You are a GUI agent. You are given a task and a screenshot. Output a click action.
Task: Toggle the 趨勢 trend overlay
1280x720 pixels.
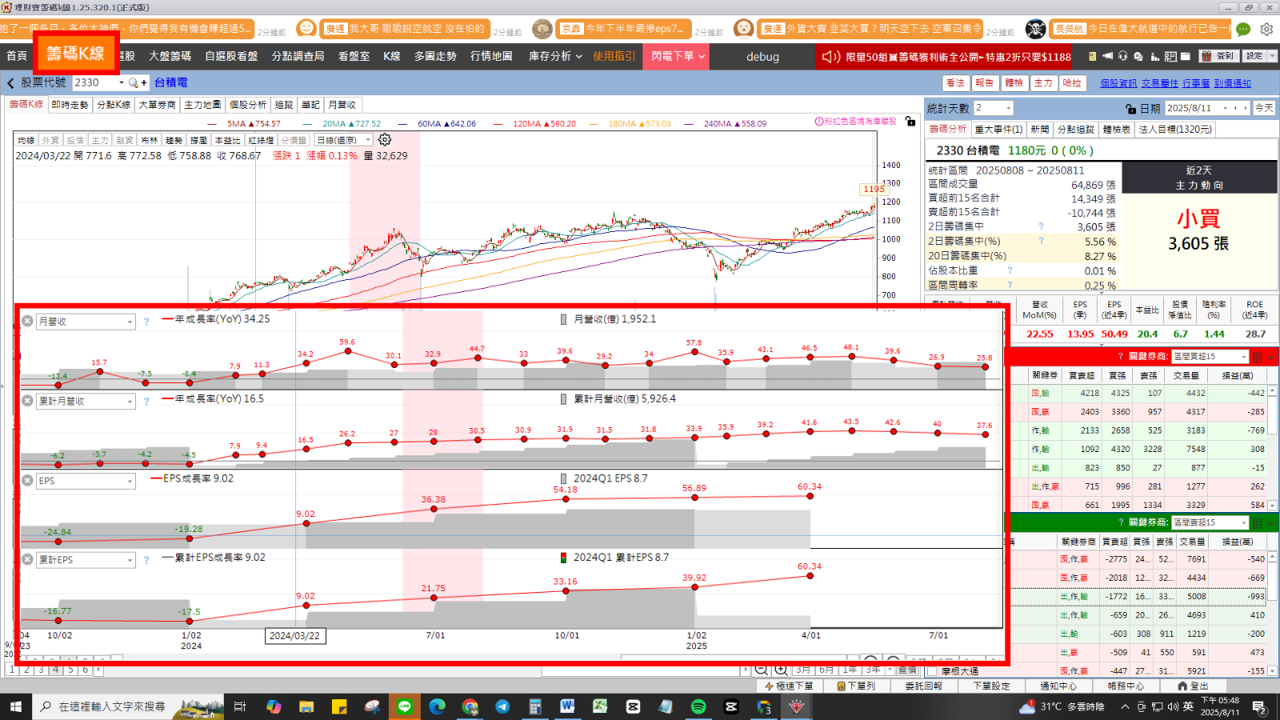pyautogui.click(x=175, y=140)
